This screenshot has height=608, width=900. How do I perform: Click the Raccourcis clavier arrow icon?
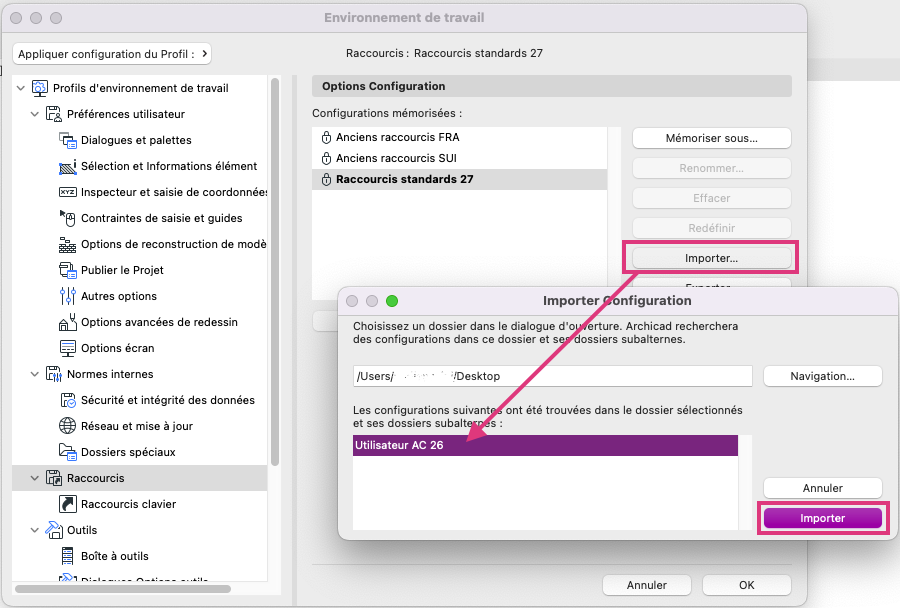coord(68,504)
